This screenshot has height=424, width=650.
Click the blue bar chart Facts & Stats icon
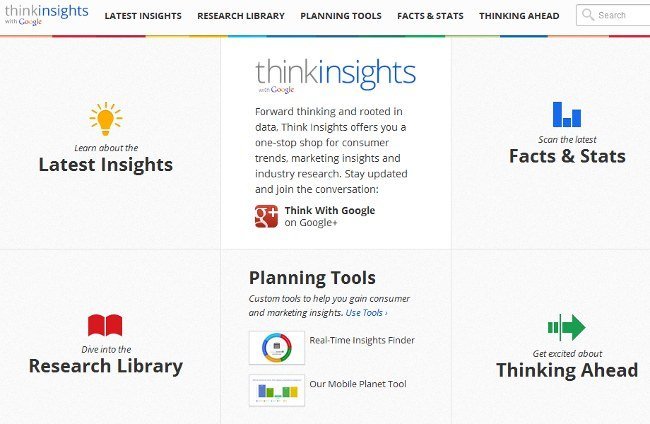pyautogui.click(x=566, y=114)
